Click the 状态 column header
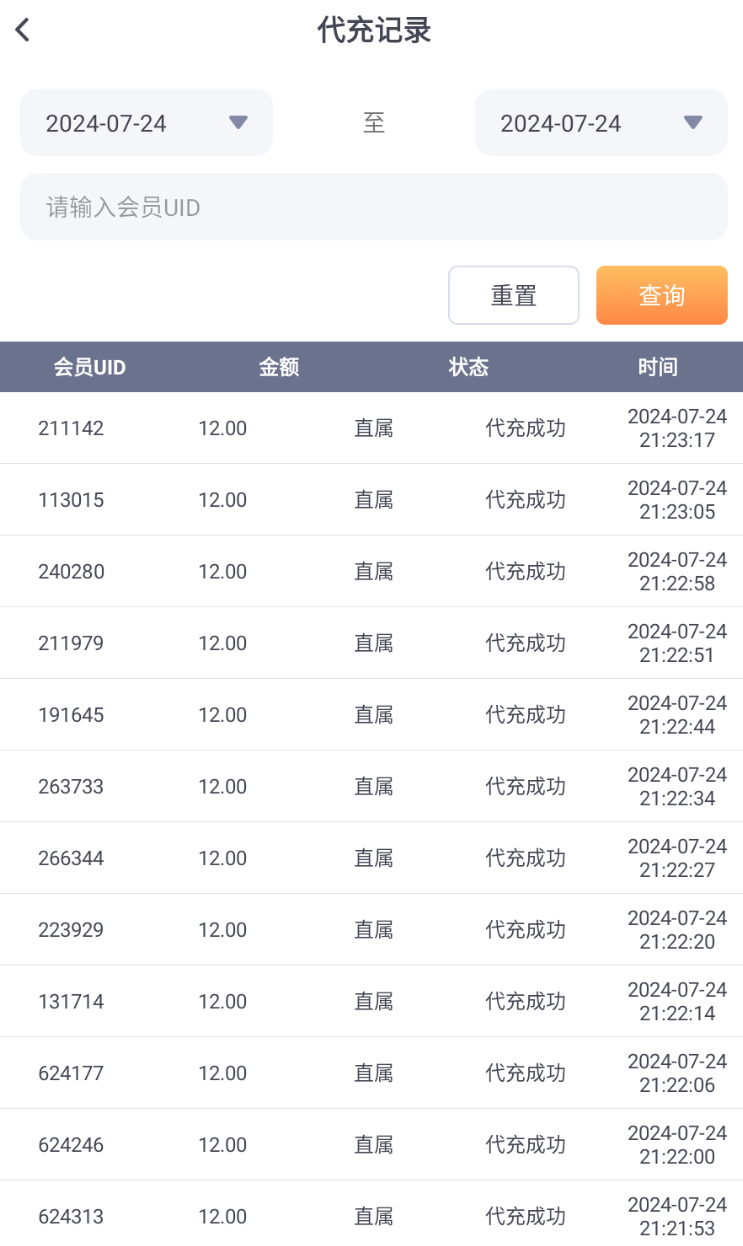 (468, 367)
